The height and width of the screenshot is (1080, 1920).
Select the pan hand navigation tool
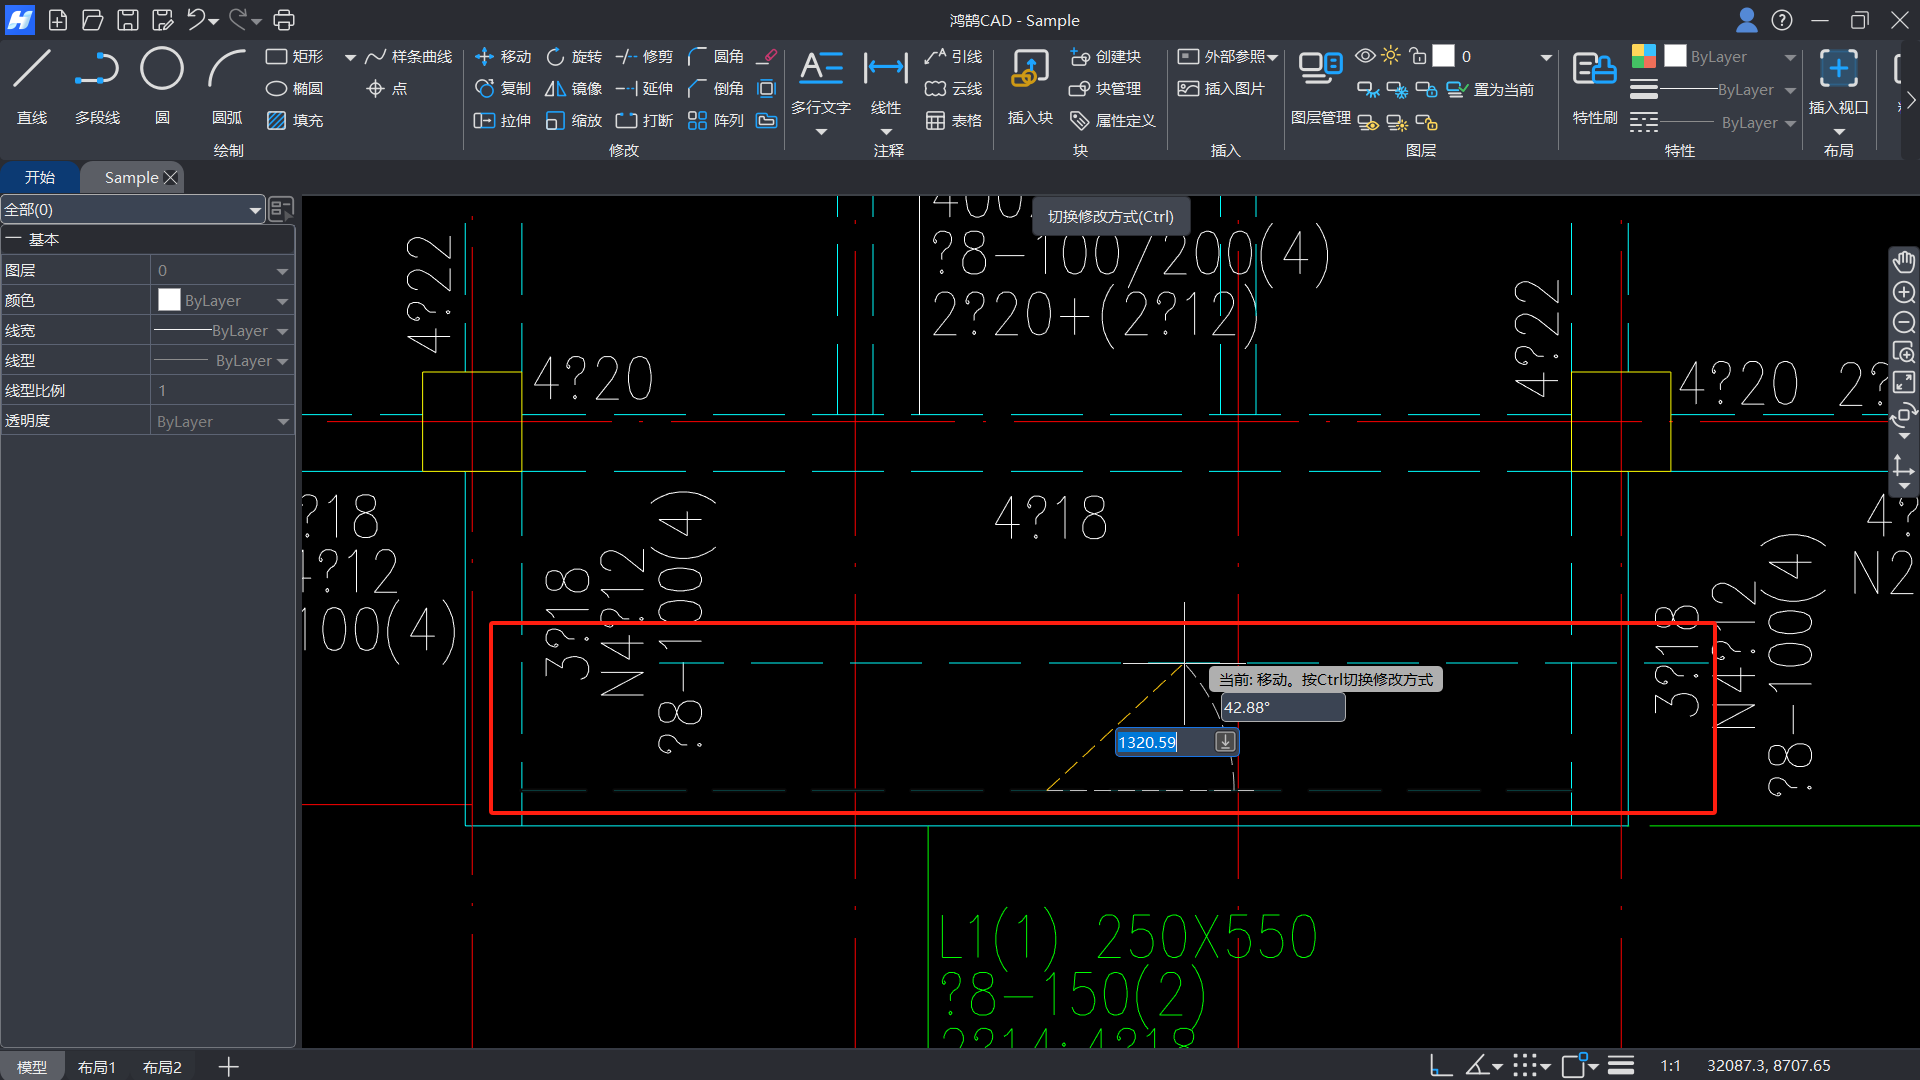coord(1903,262)
